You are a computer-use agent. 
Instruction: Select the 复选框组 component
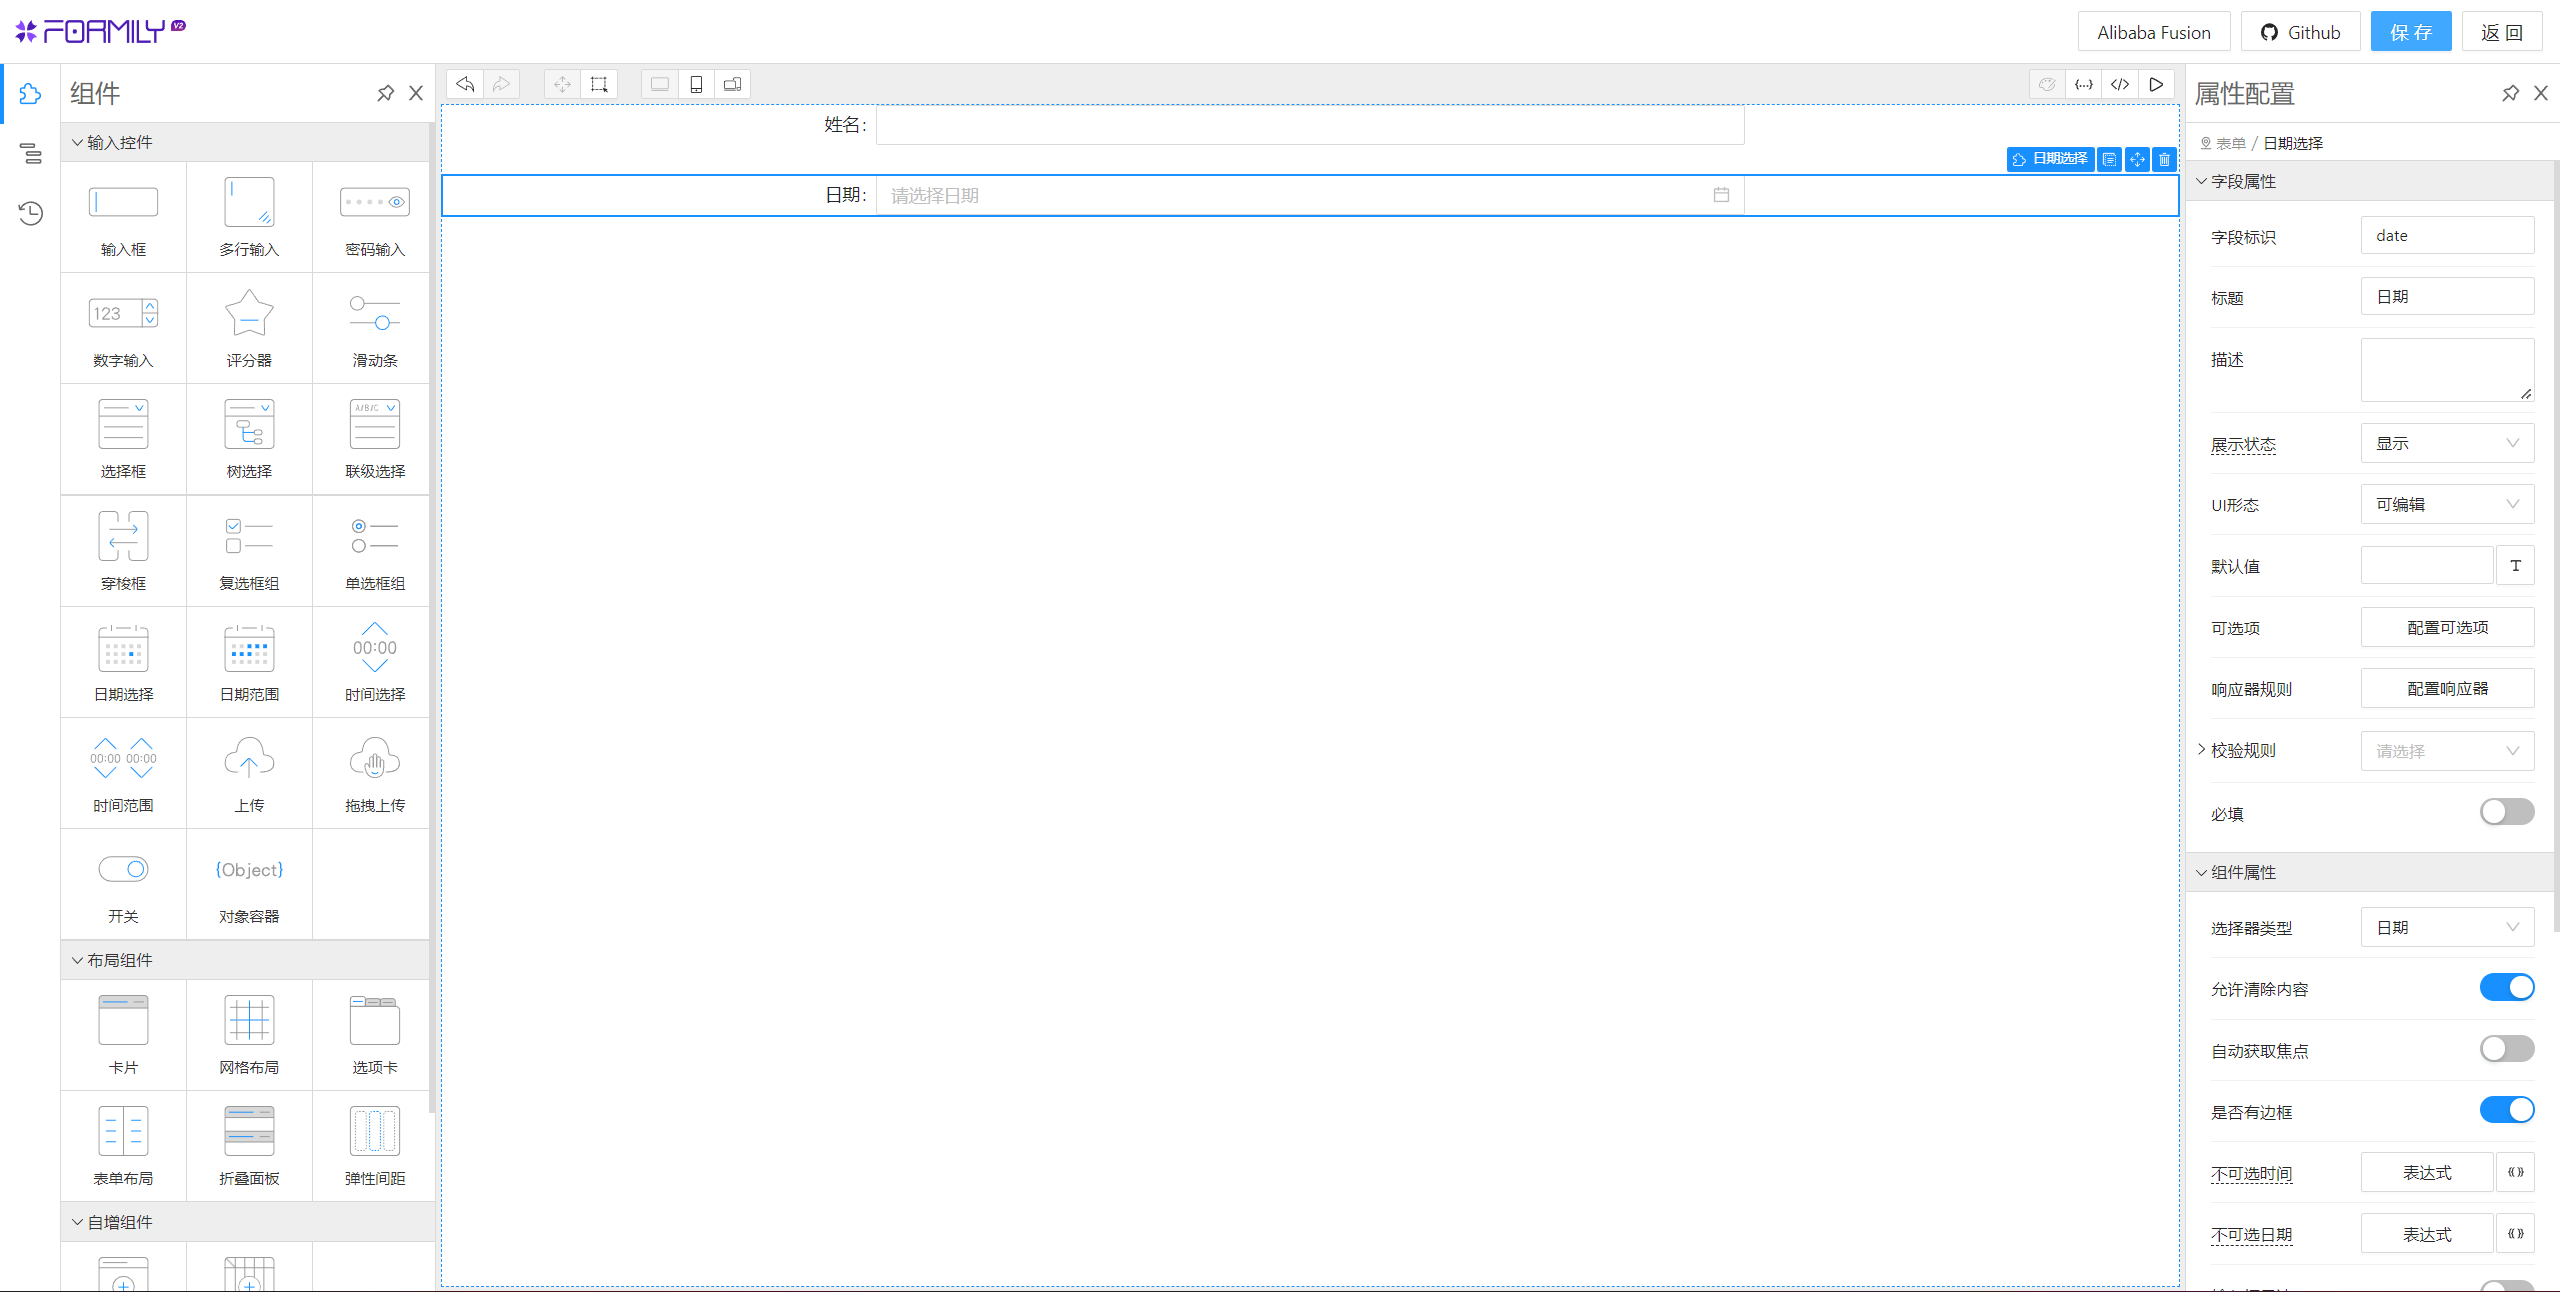click(x=249, y=551)
